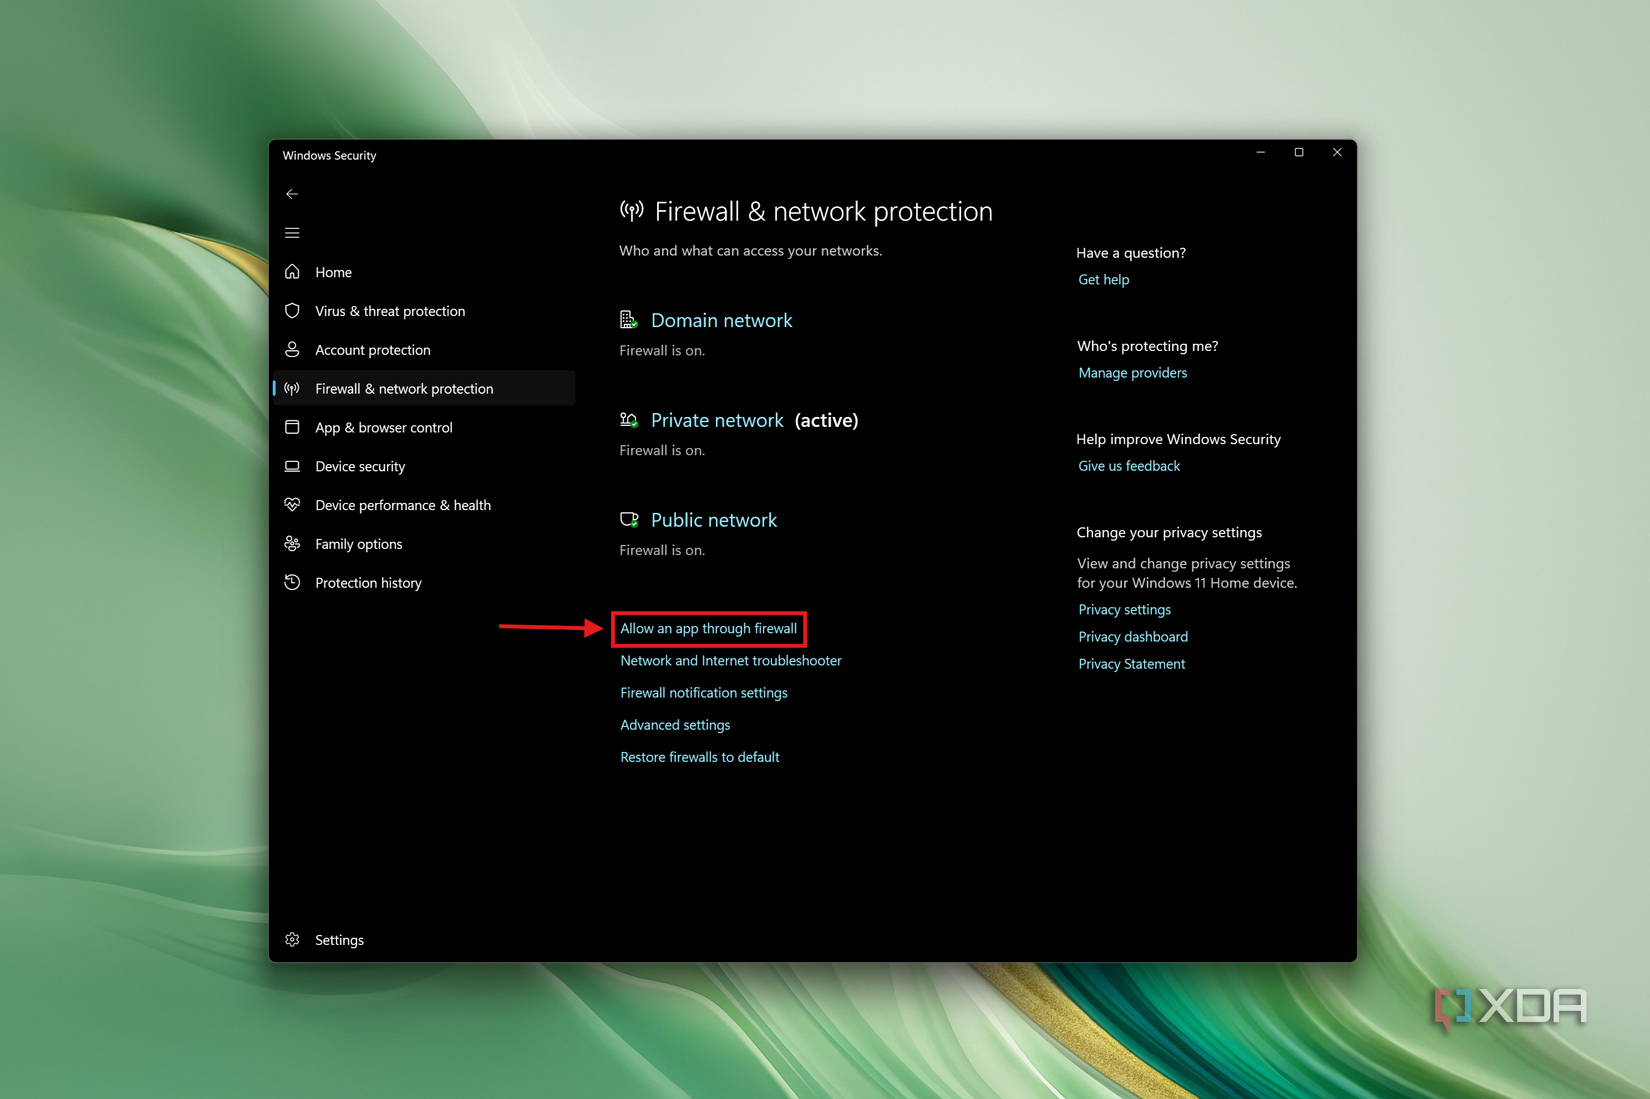Open Allow an app through firewall
Screen dimensions: 1650x1099
coord(709,628)
